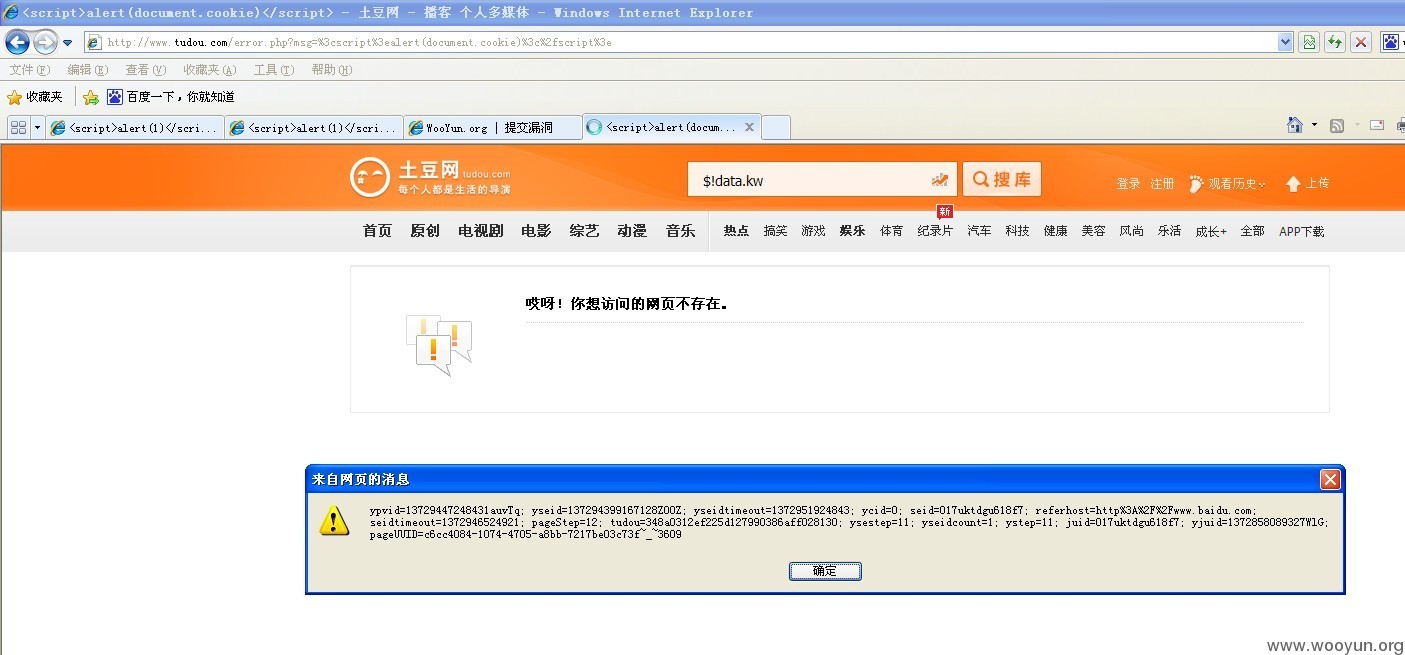
Task: Click the Baidu paw search provider icon
Action: tap(1392, 42)
